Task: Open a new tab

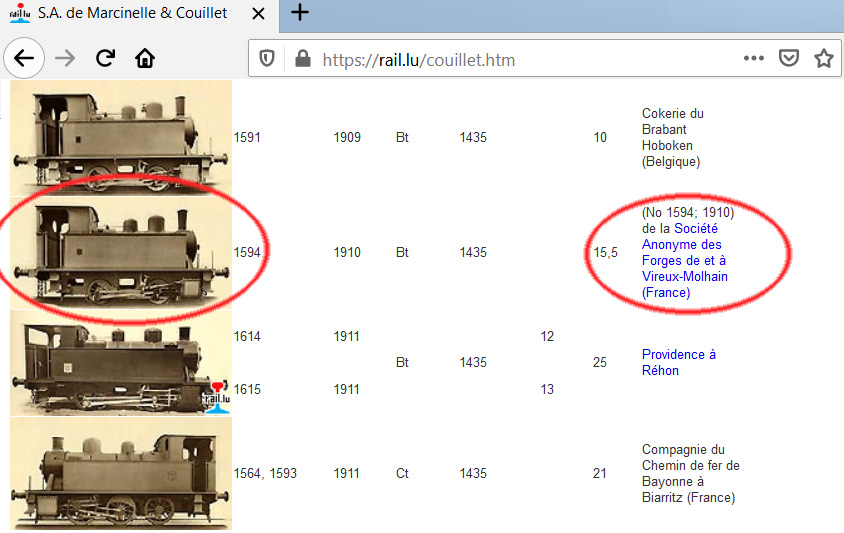Action: click(300, 12)
